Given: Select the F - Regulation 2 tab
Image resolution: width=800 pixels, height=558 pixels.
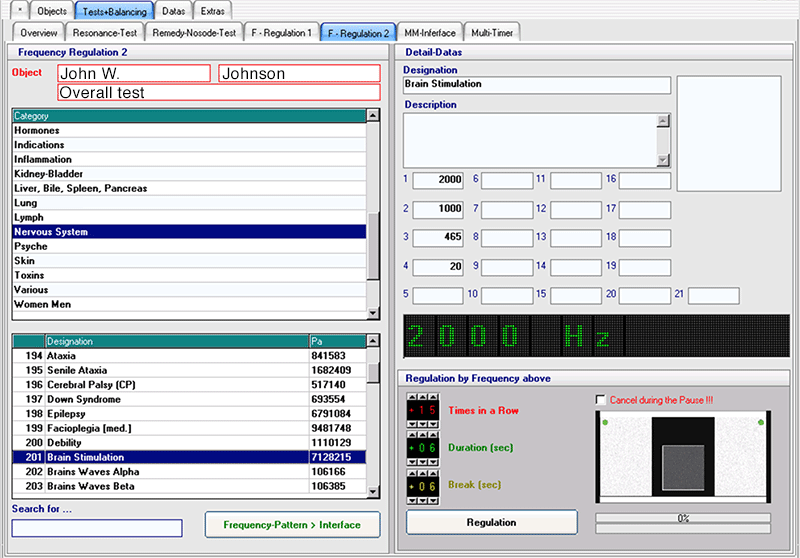Looking at the screenshot, I should tap(359, 33).
